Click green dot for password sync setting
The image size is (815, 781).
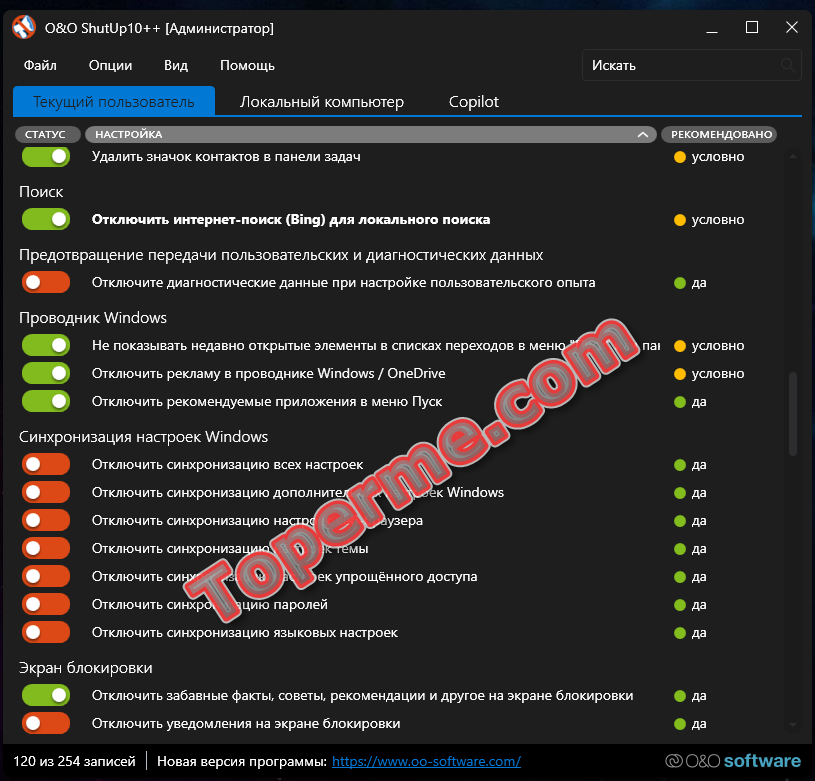tap(679, 605)
